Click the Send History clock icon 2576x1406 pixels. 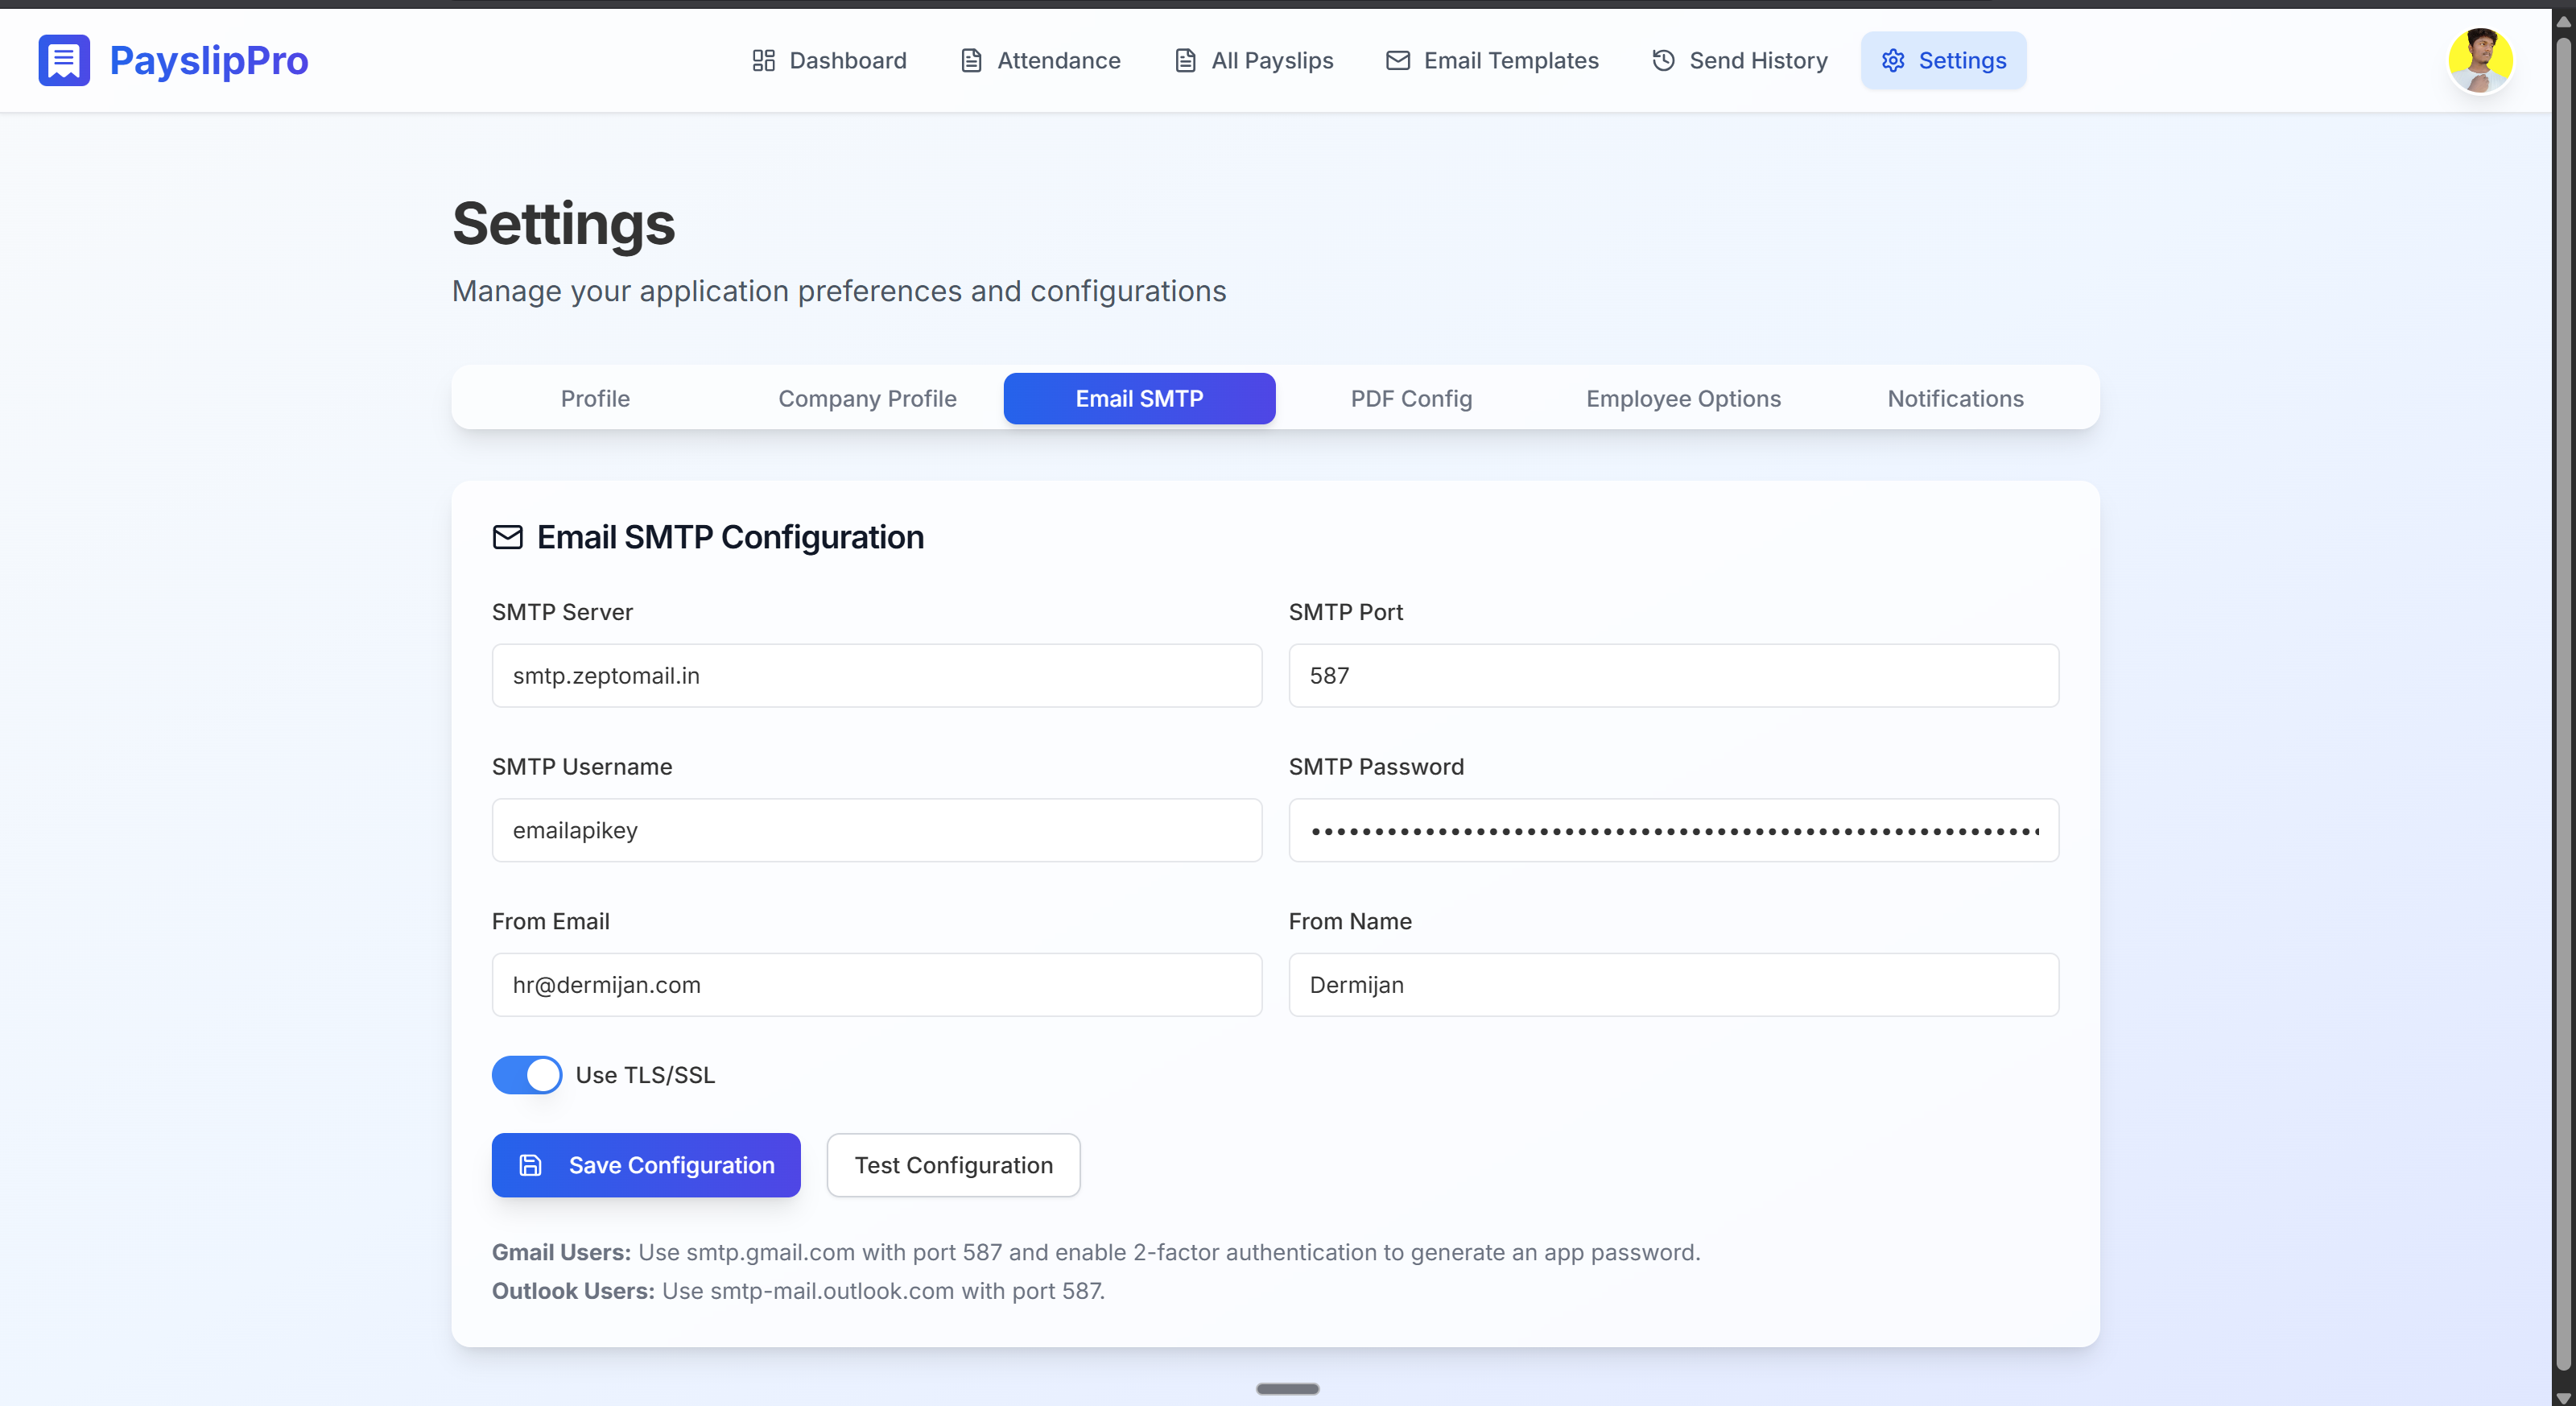[1662, 61]
